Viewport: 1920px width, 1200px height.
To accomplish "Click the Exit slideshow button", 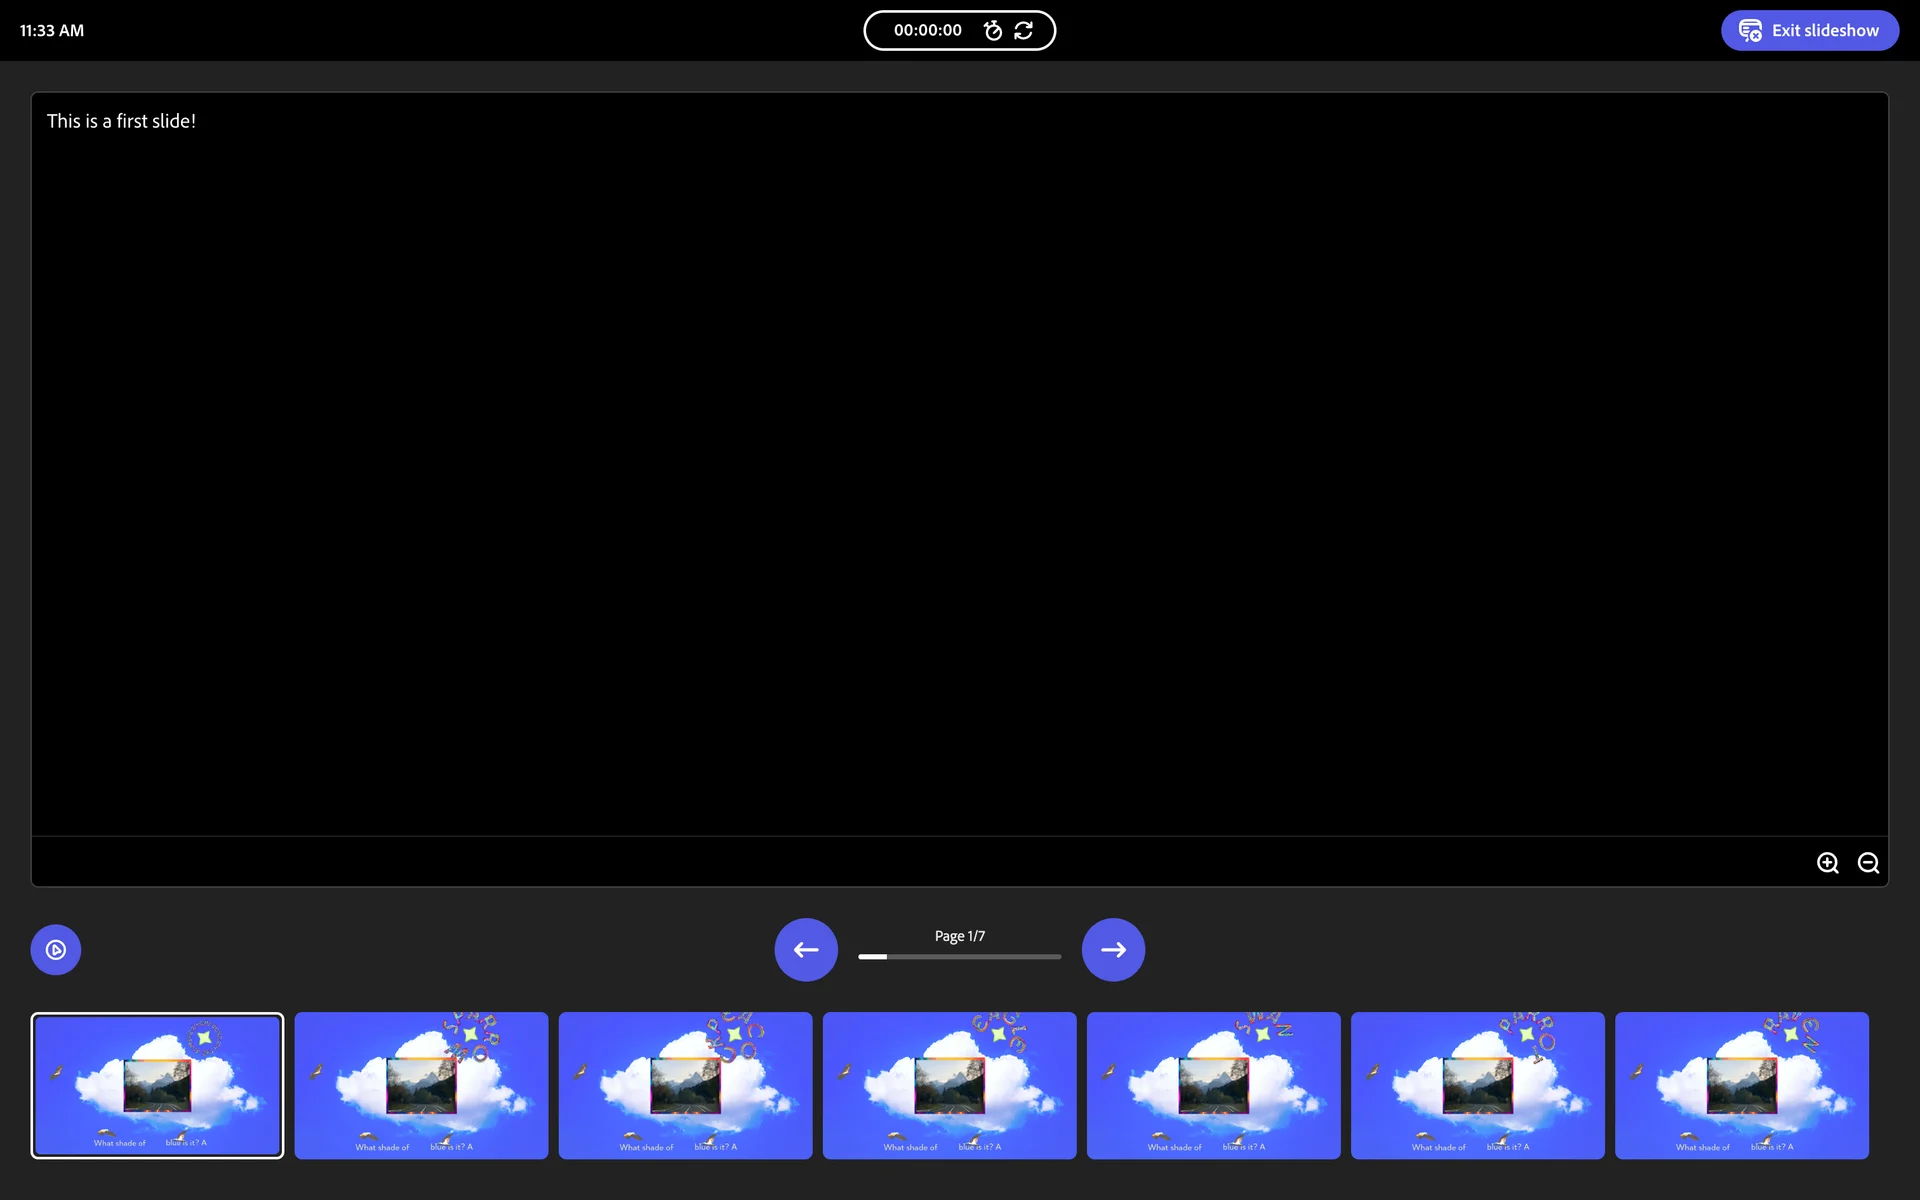I will [1809, 31].
